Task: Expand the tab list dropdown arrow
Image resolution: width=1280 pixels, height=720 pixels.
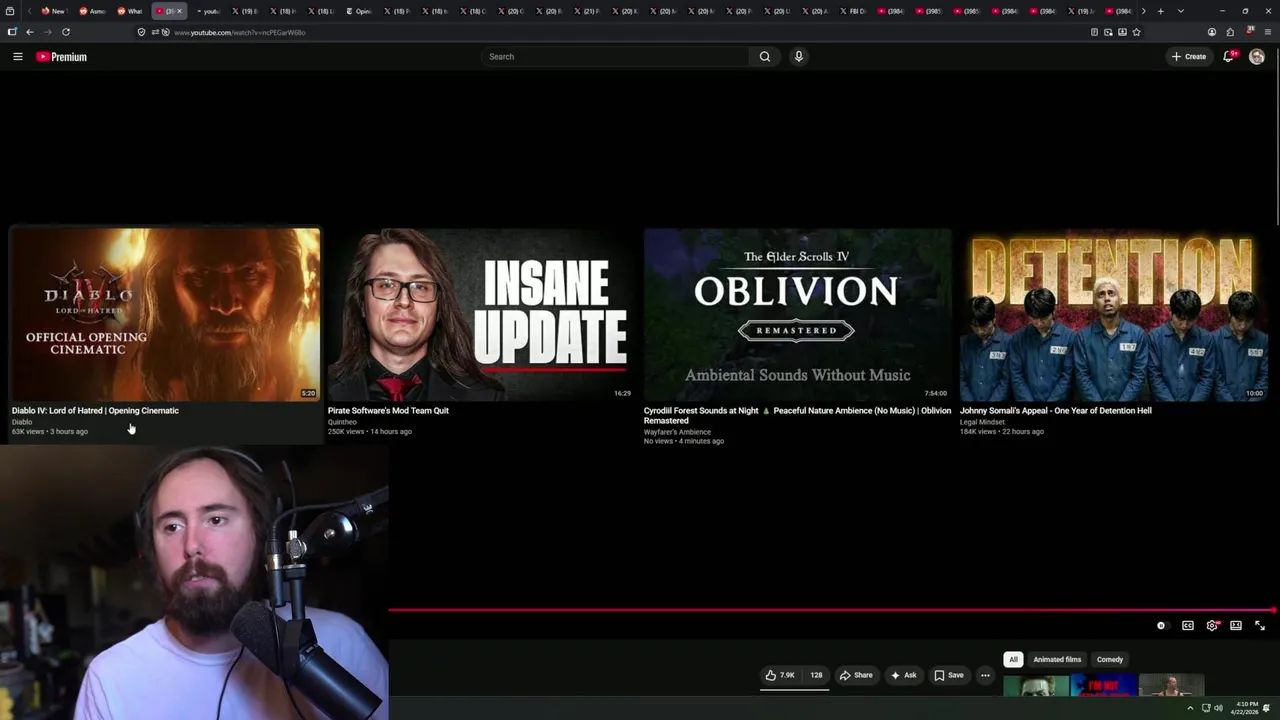Action: [1180, 11]
